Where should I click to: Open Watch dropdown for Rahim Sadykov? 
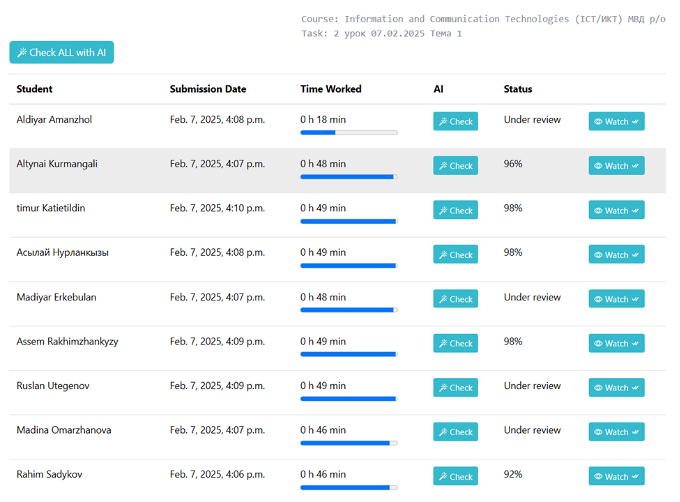point(616,476)
